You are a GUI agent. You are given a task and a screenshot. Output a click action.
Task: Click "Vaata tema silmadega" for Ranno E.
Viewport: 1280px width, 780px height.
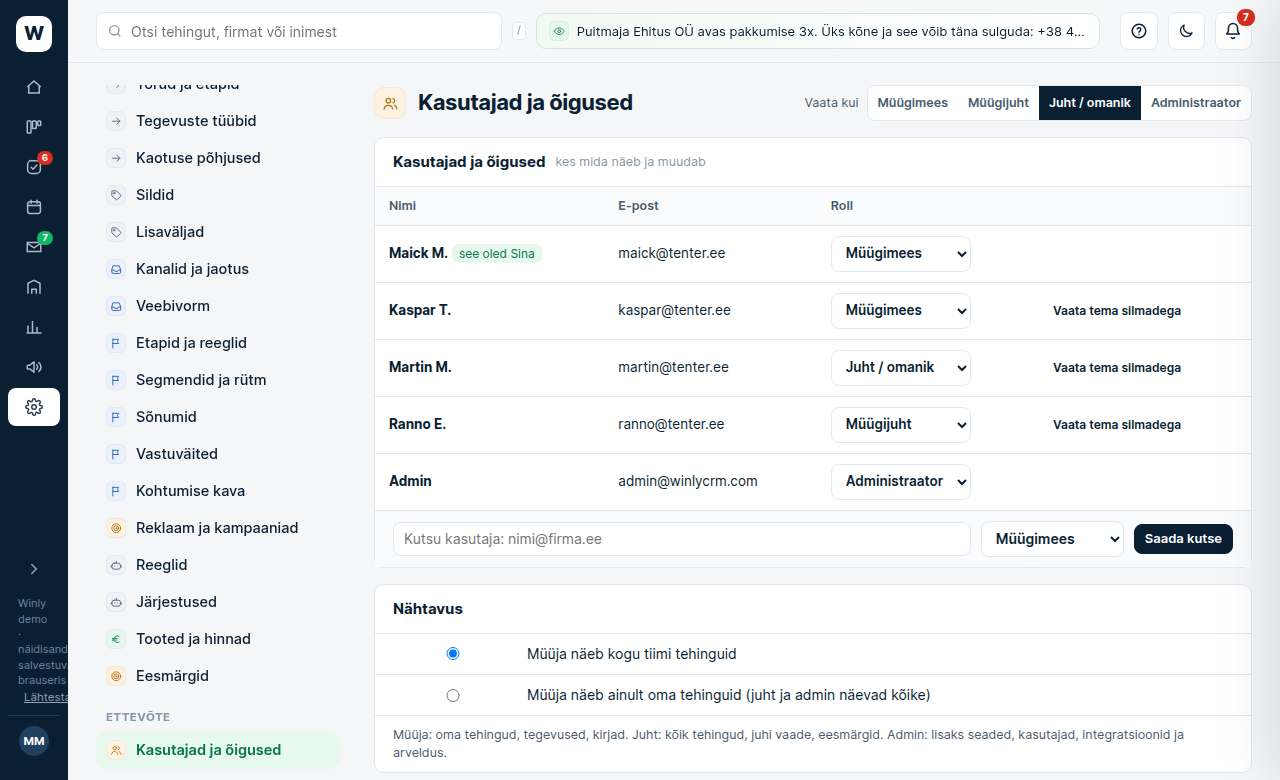pos(1117,425)
